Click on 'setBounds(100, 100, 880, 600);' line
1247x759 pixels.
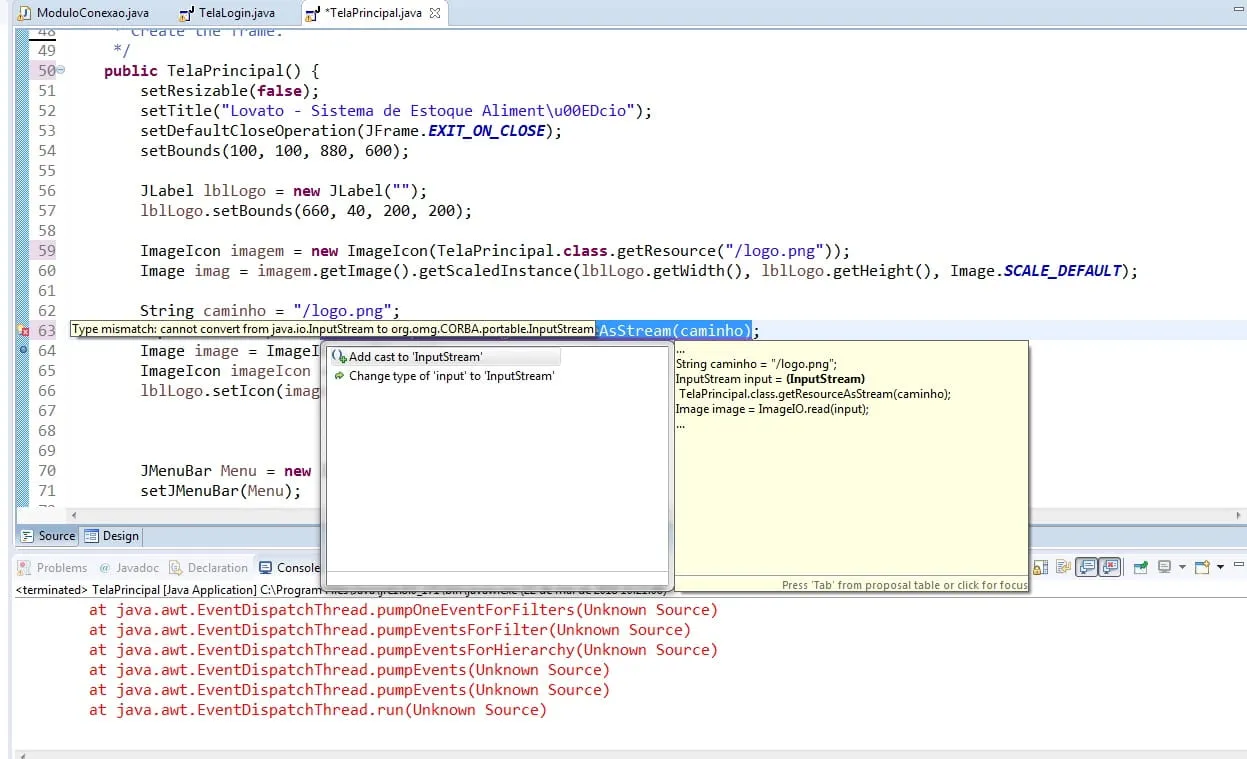click(274, 151)
